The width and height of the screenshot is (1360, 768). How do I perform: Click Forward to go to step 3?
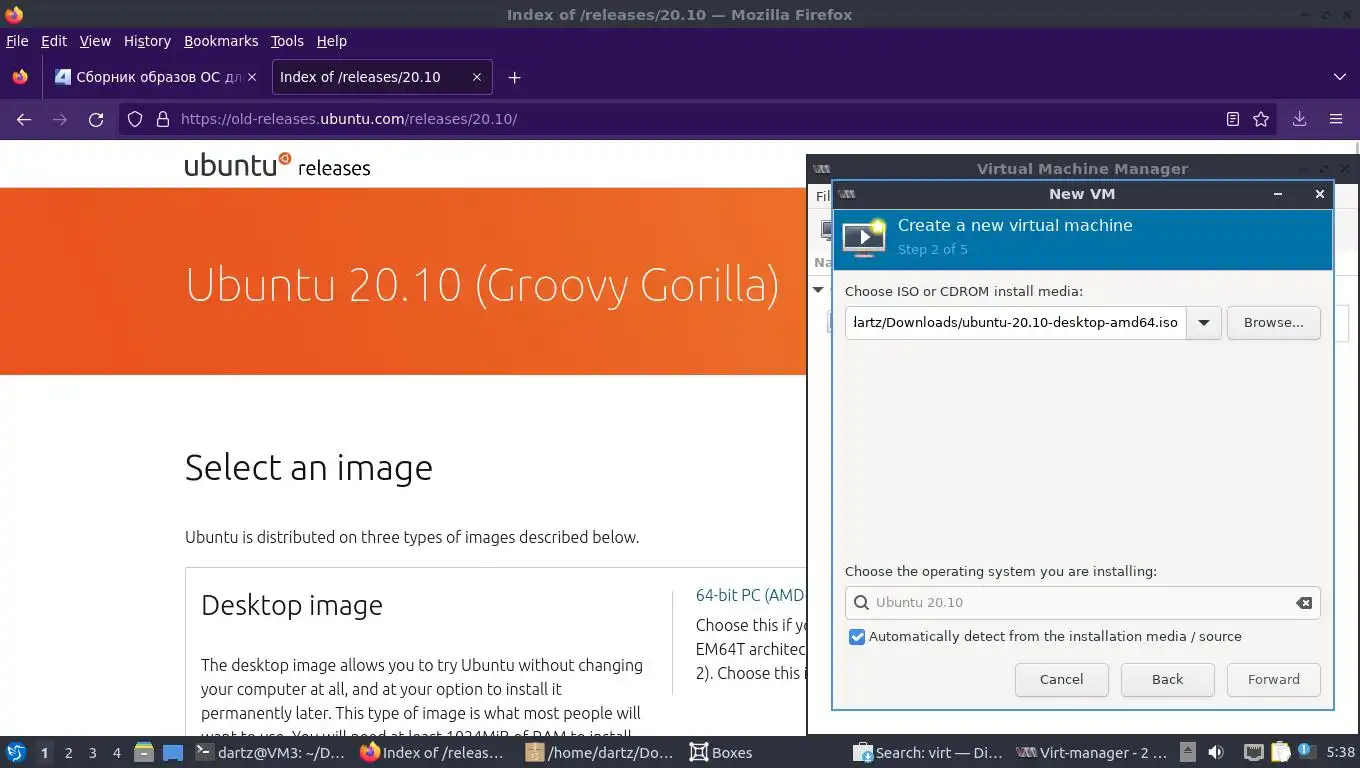[1273, 680]
